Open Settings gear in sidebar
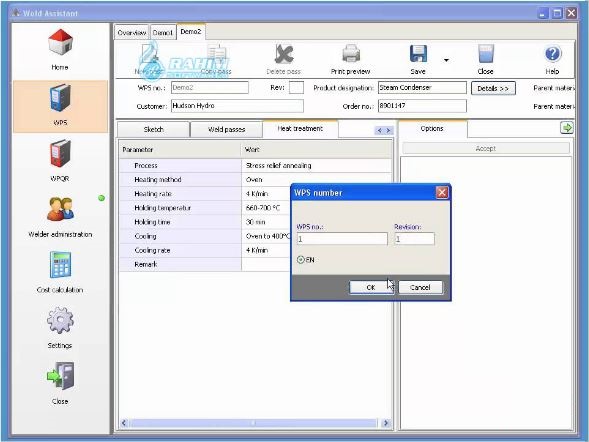589x442 pixels. pyautogui.click(x=60, y=320)
